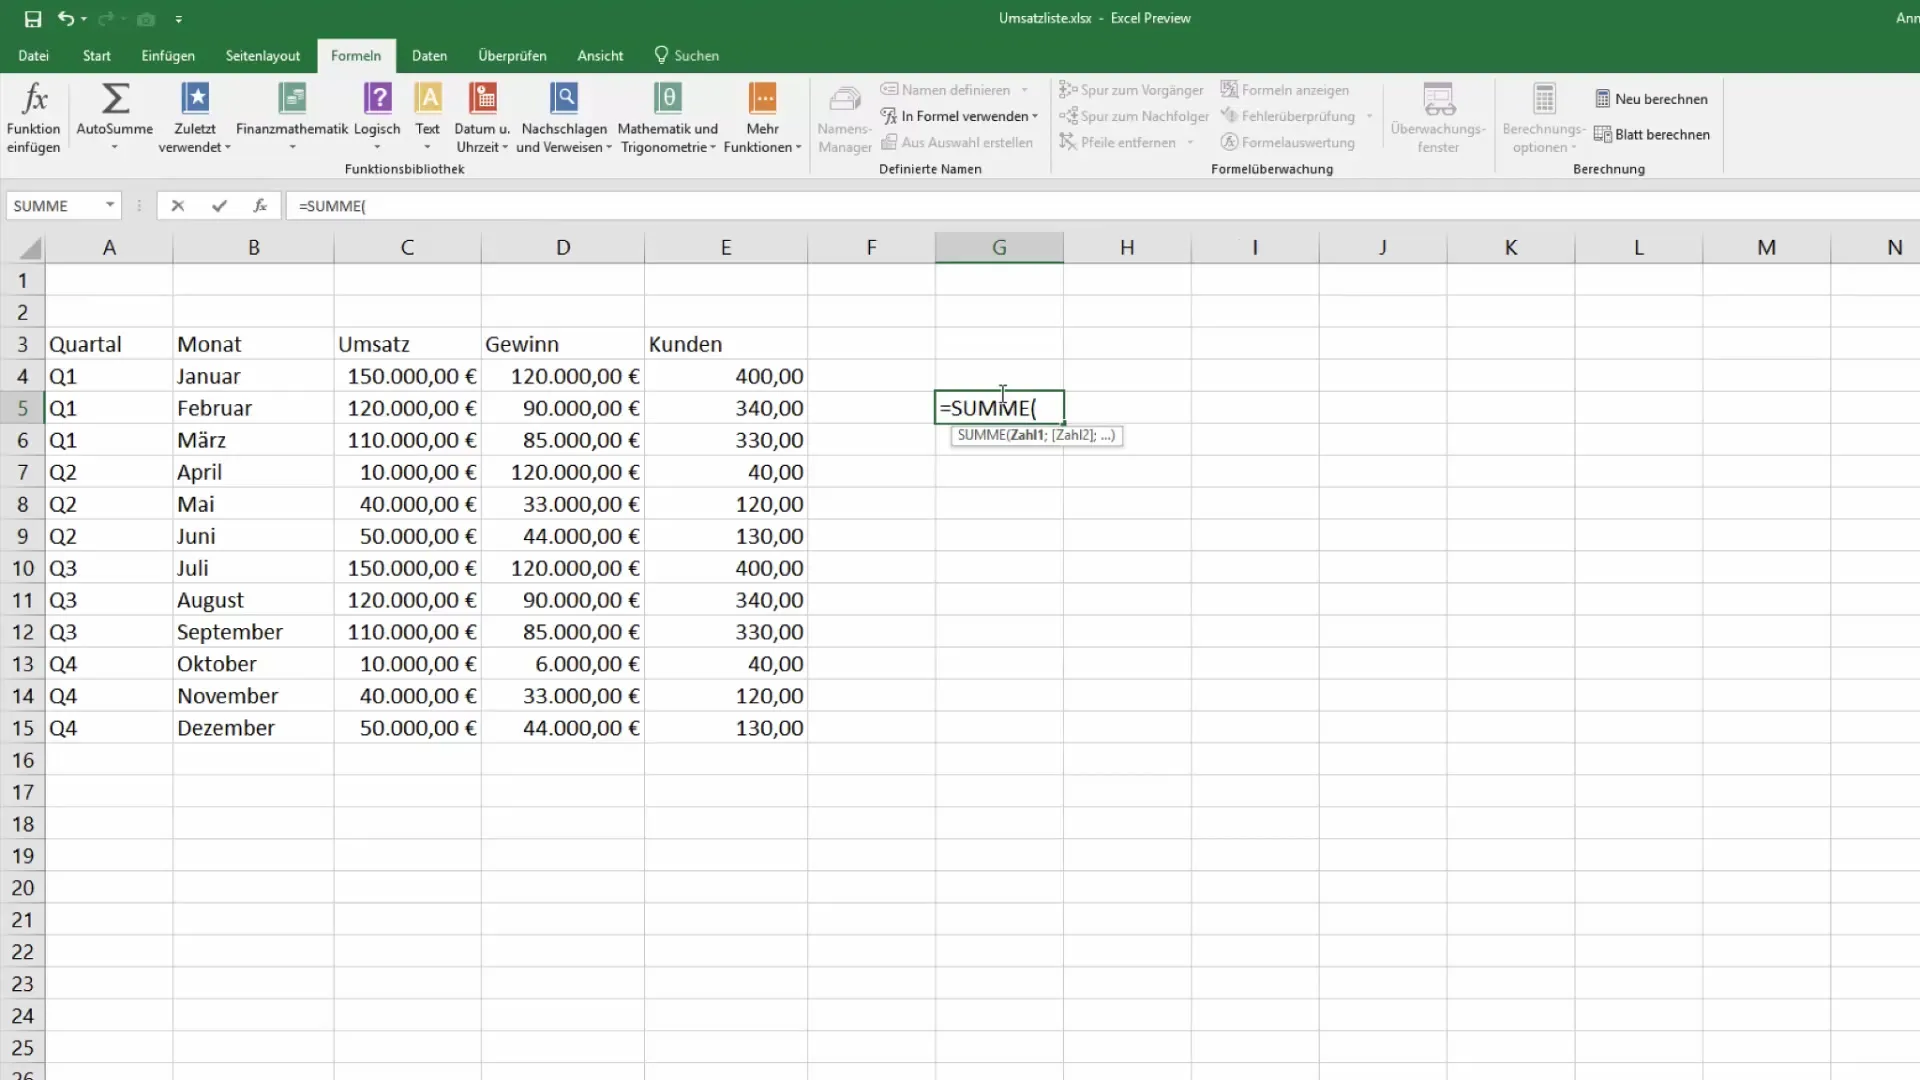Open the quick access toolbar customize arrow
Image resolution: width=1920 pixels, height=1080 pixels.
click(178, 19)
